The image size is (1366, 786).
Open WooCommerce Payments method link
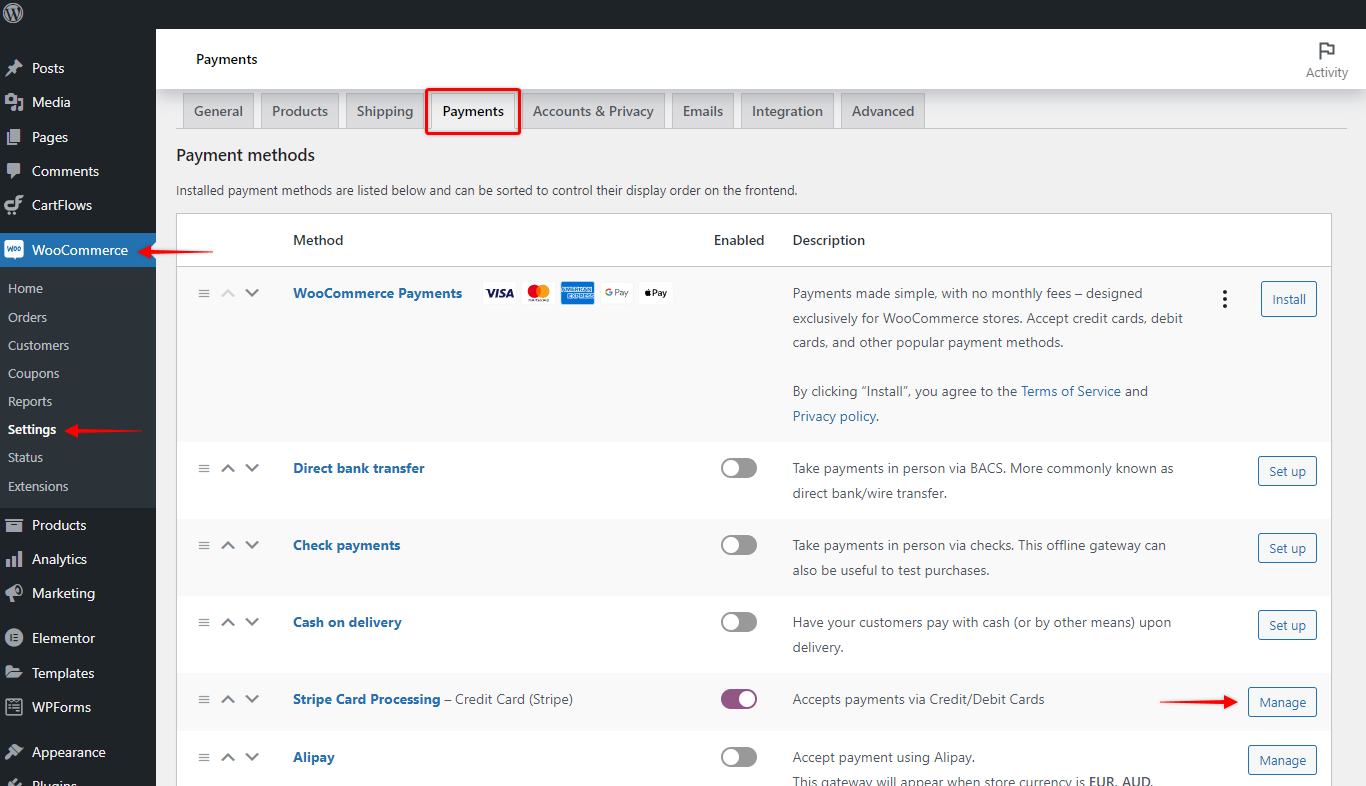click(378, 293)
